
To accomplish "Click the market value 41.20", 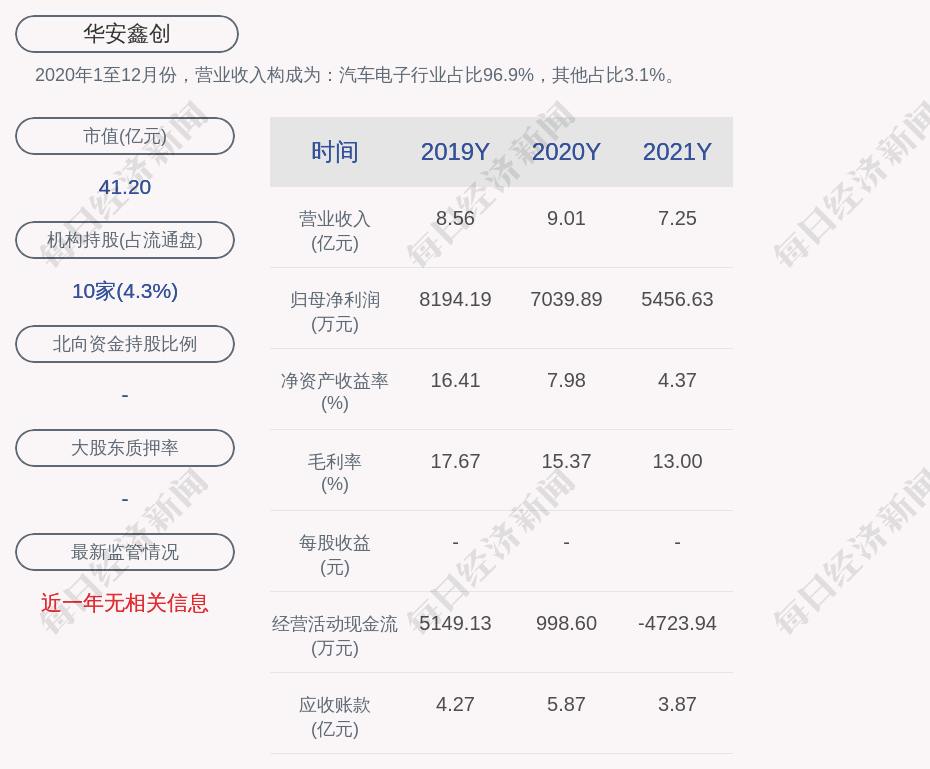I will [x=125, y=187].
